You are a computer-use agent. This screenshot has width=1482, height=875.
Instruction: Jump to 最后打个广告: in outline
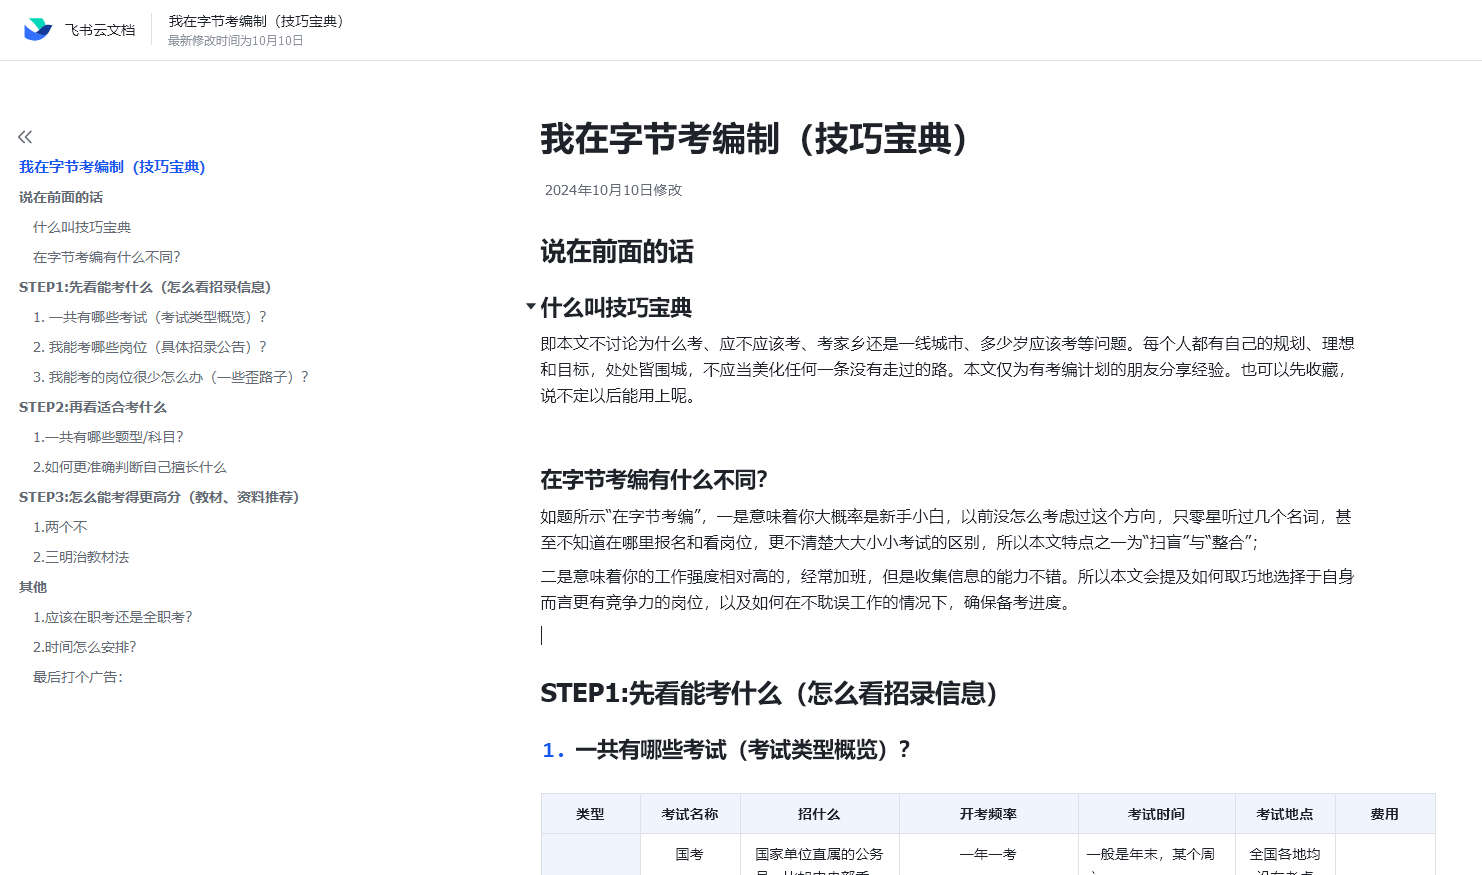(78, 677)
